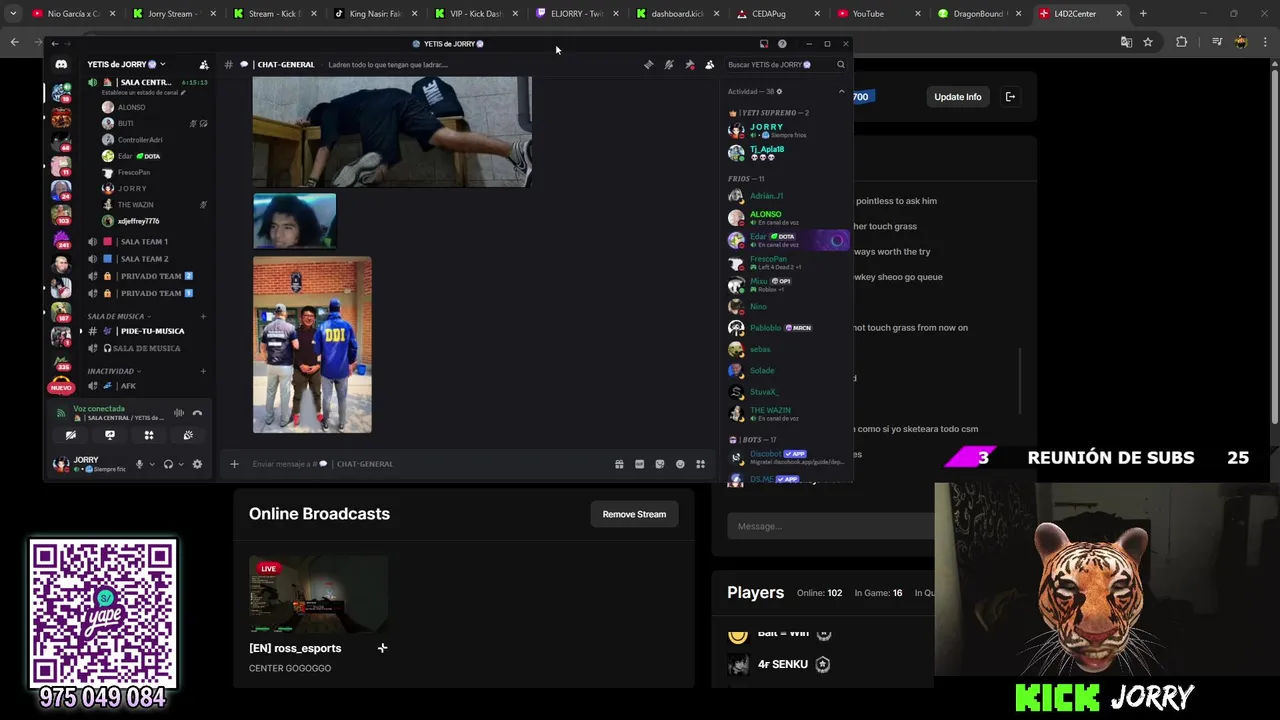This screenshot has height=720, width=1280.
Task: Disconnect from voice with the hang-up icon
Action: (x=197, y=412)
